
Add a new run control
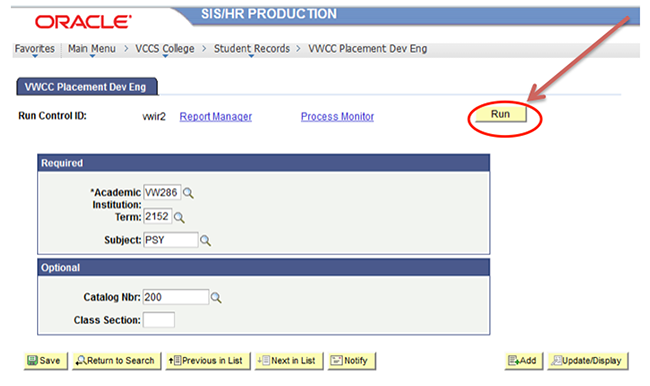point(524,361)
